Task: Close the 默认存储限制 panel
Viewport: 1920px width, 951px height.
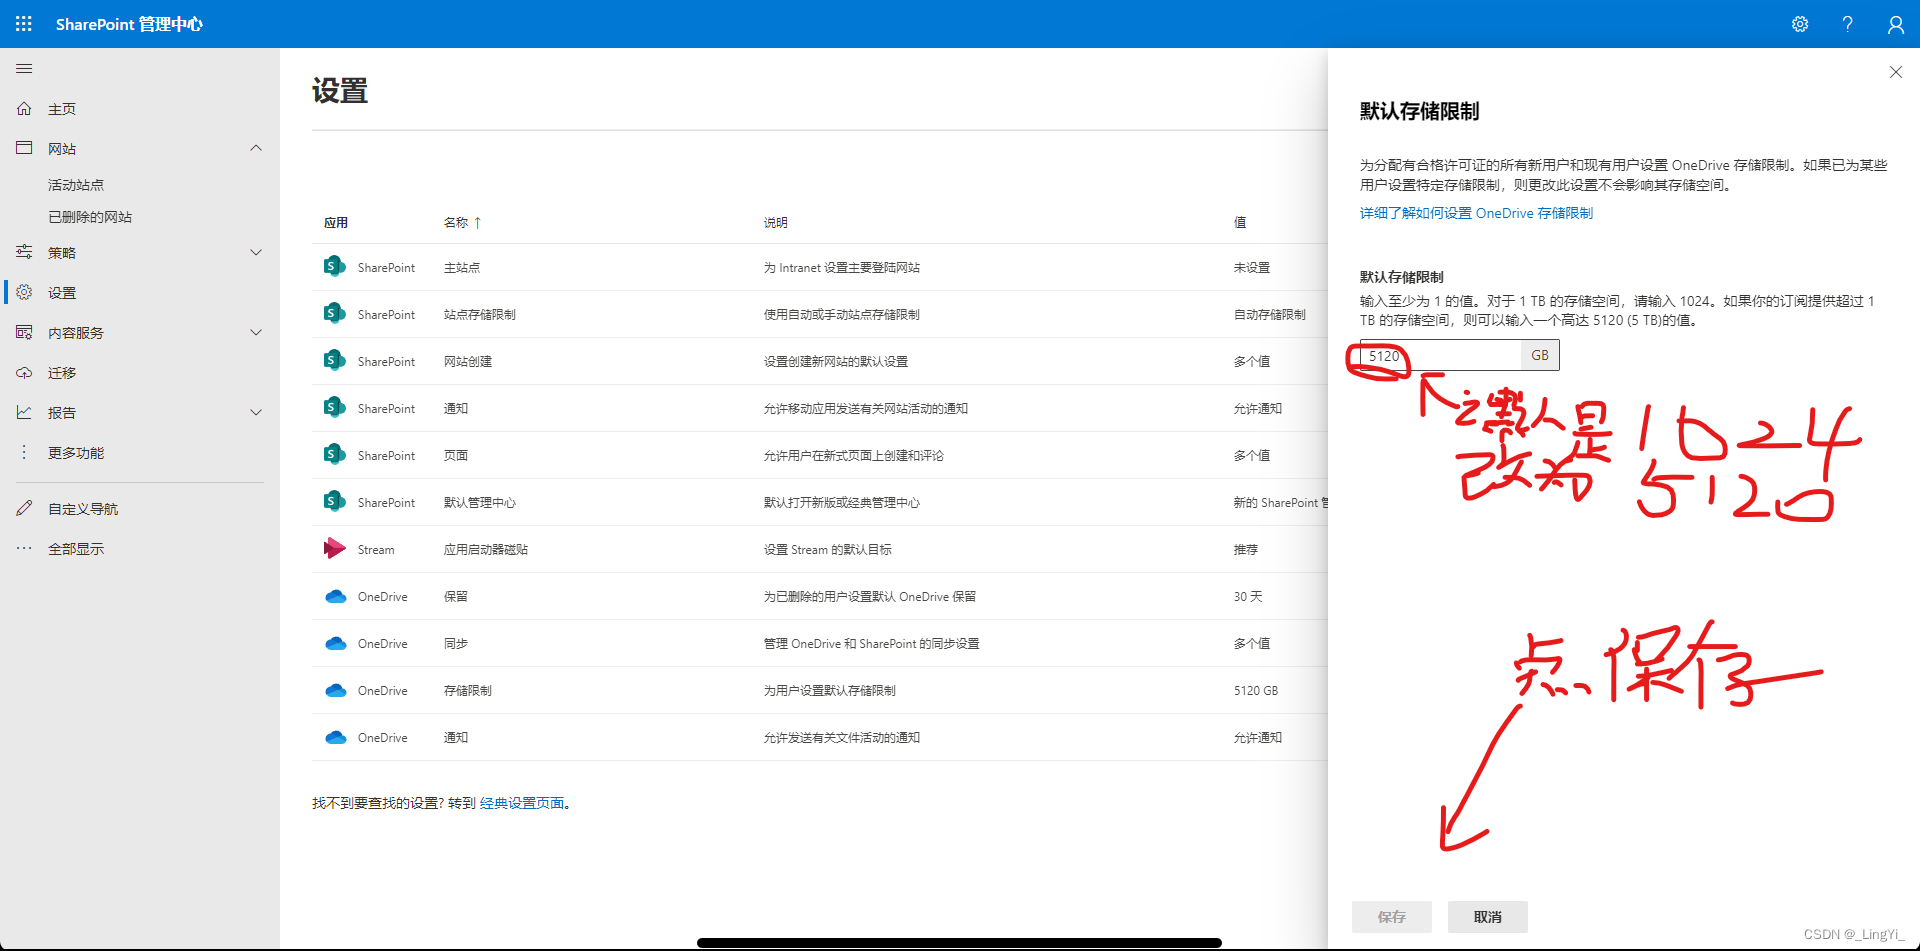Action: point(1895,72)
